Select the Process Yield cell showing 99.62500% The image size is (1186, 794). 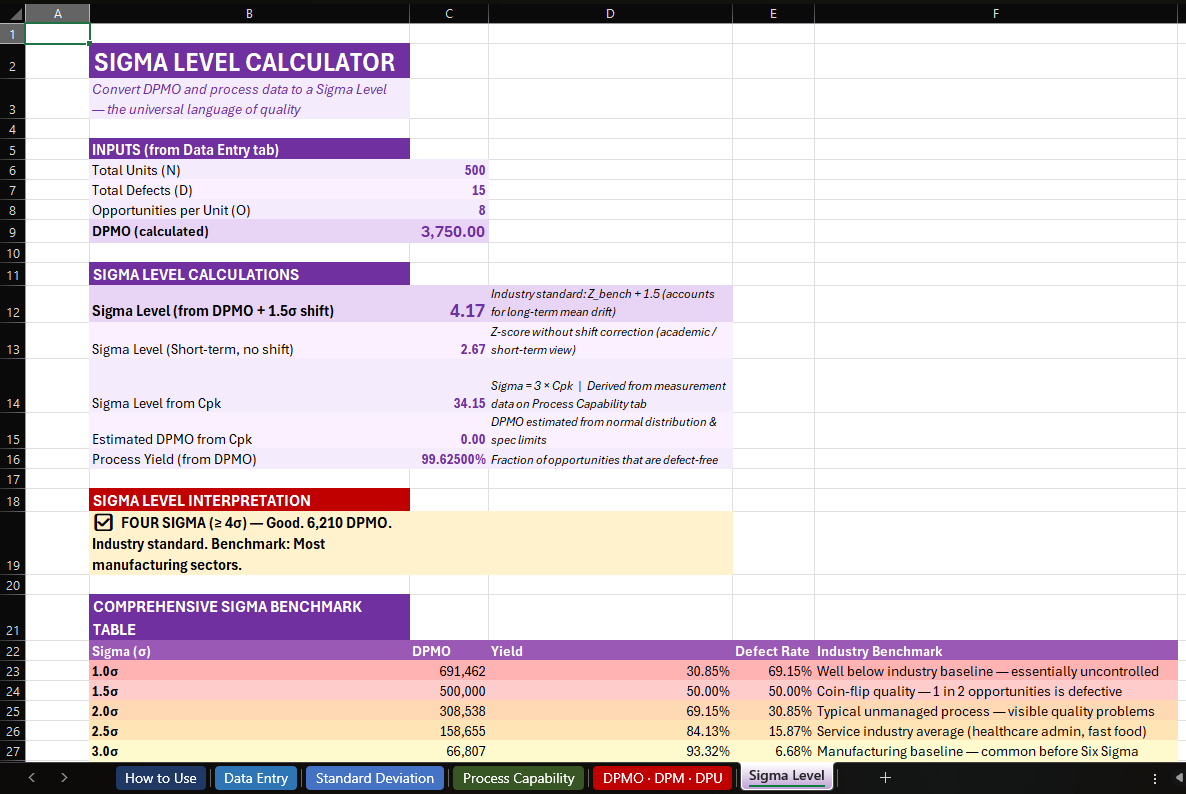point(449,459)
